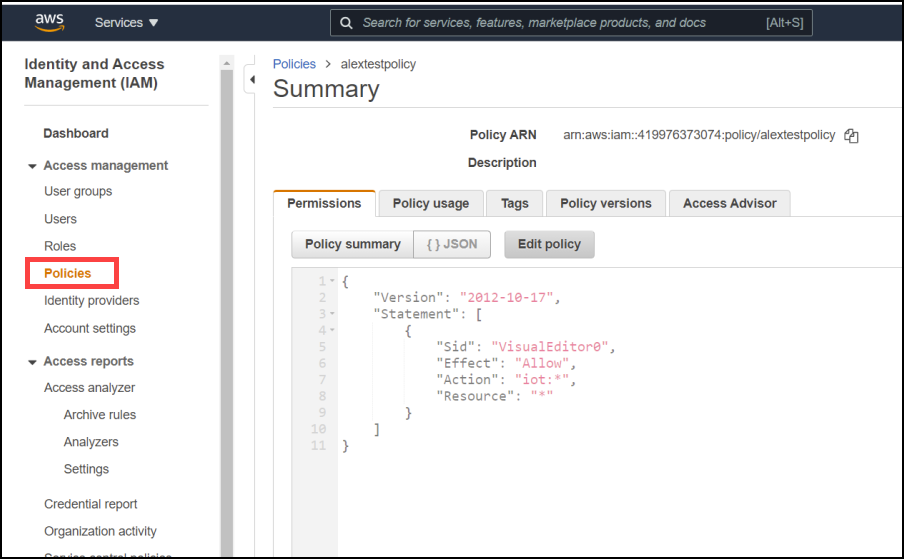Image resolution: width=904 pixels, height=559 pixels.
Task: Click the Edit policy button
Action: 549,244
